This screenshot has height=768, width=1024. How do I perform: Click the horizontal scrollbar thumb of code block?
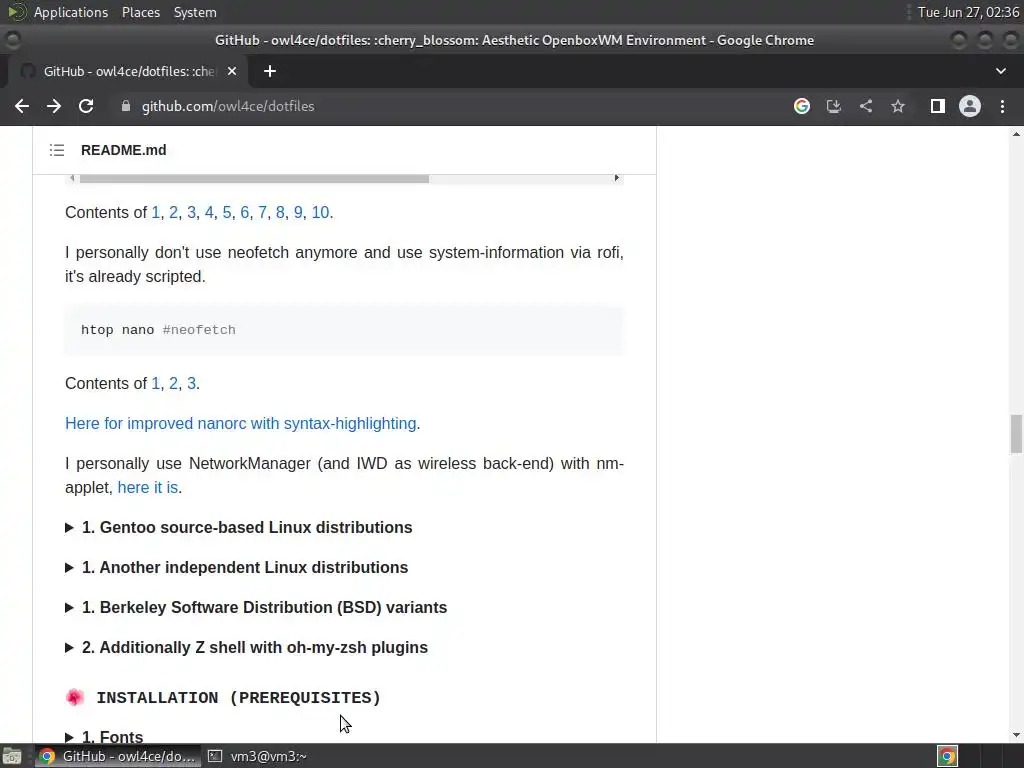point(254,179)
